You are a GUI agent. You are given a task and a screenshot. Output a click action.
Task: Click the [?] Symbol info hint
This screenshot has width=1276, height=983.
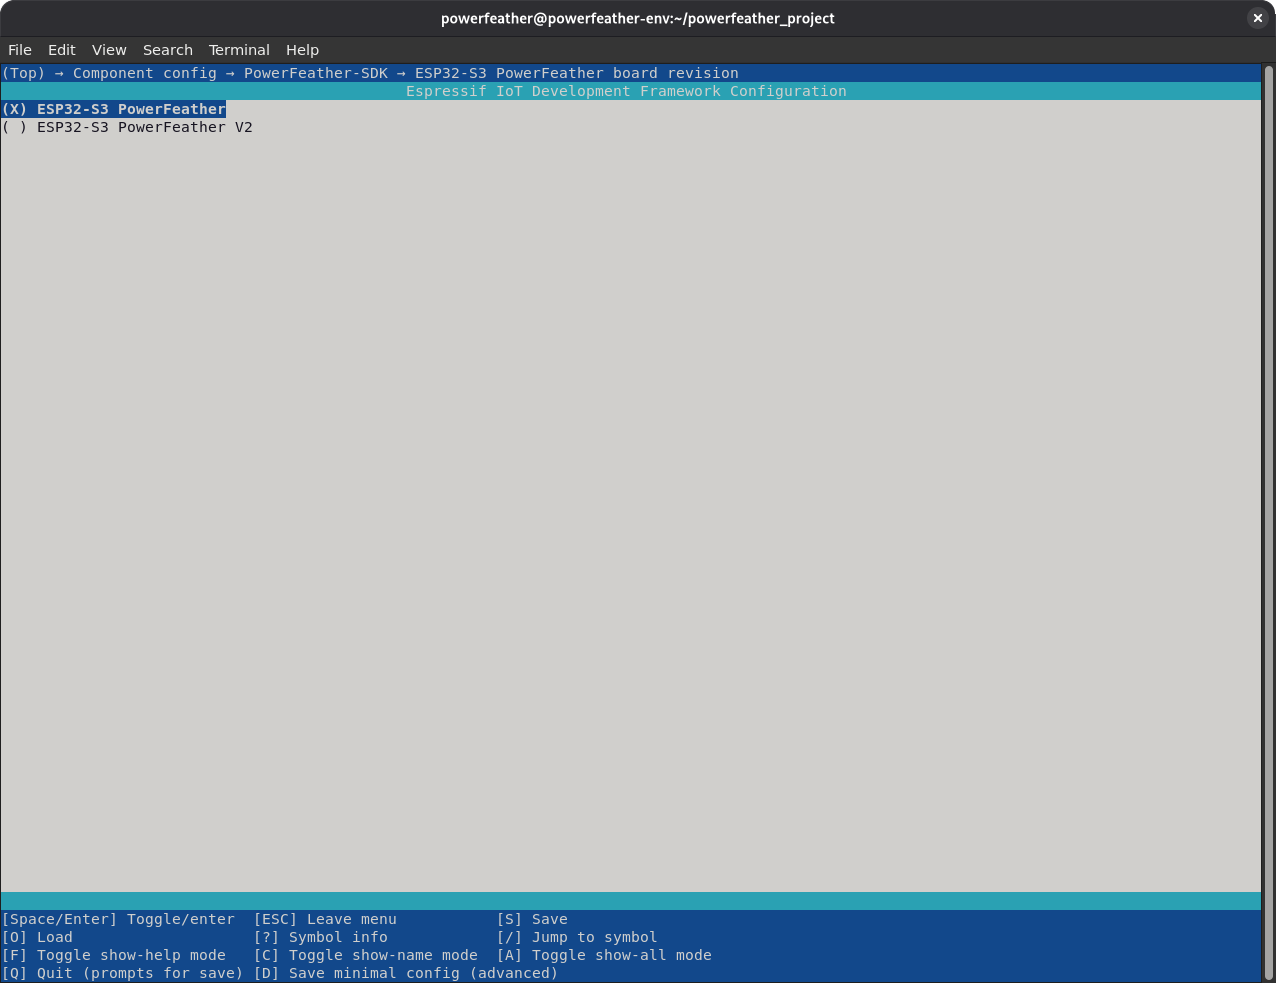click(x=321, y=937)
